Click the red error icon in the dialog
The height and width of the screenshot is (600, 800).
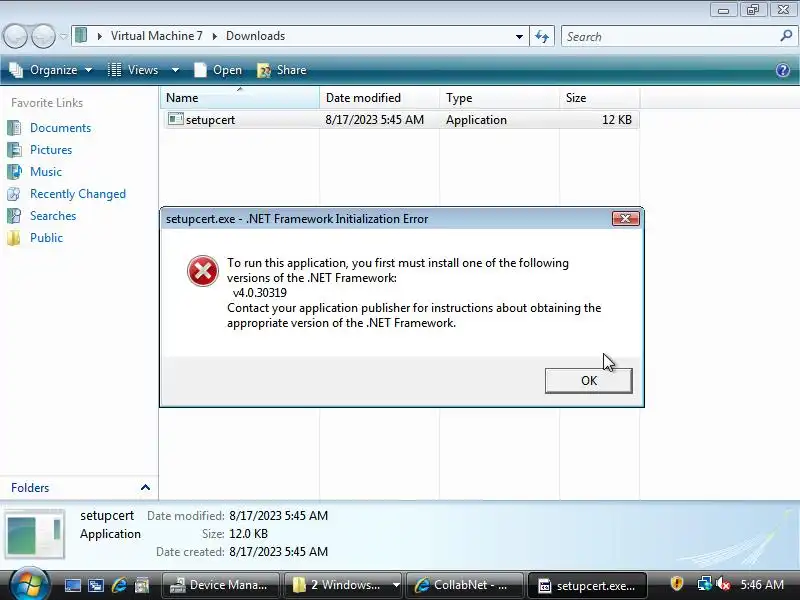[203, 271]
